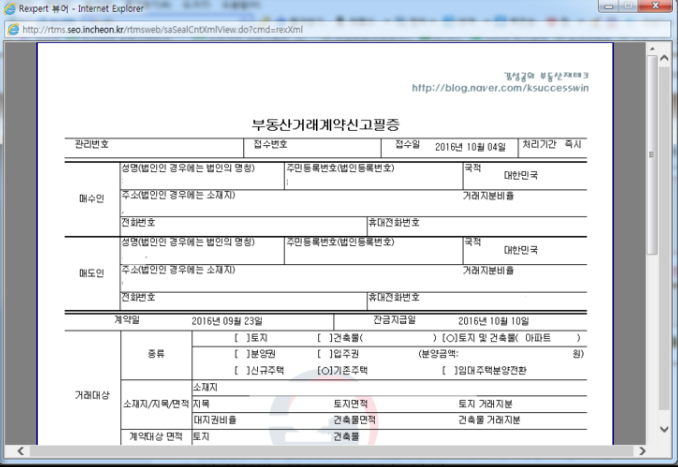This screenshot has width=678, height=467.
Task: Click the 거래대상 label
Action: tap(92, 395)
